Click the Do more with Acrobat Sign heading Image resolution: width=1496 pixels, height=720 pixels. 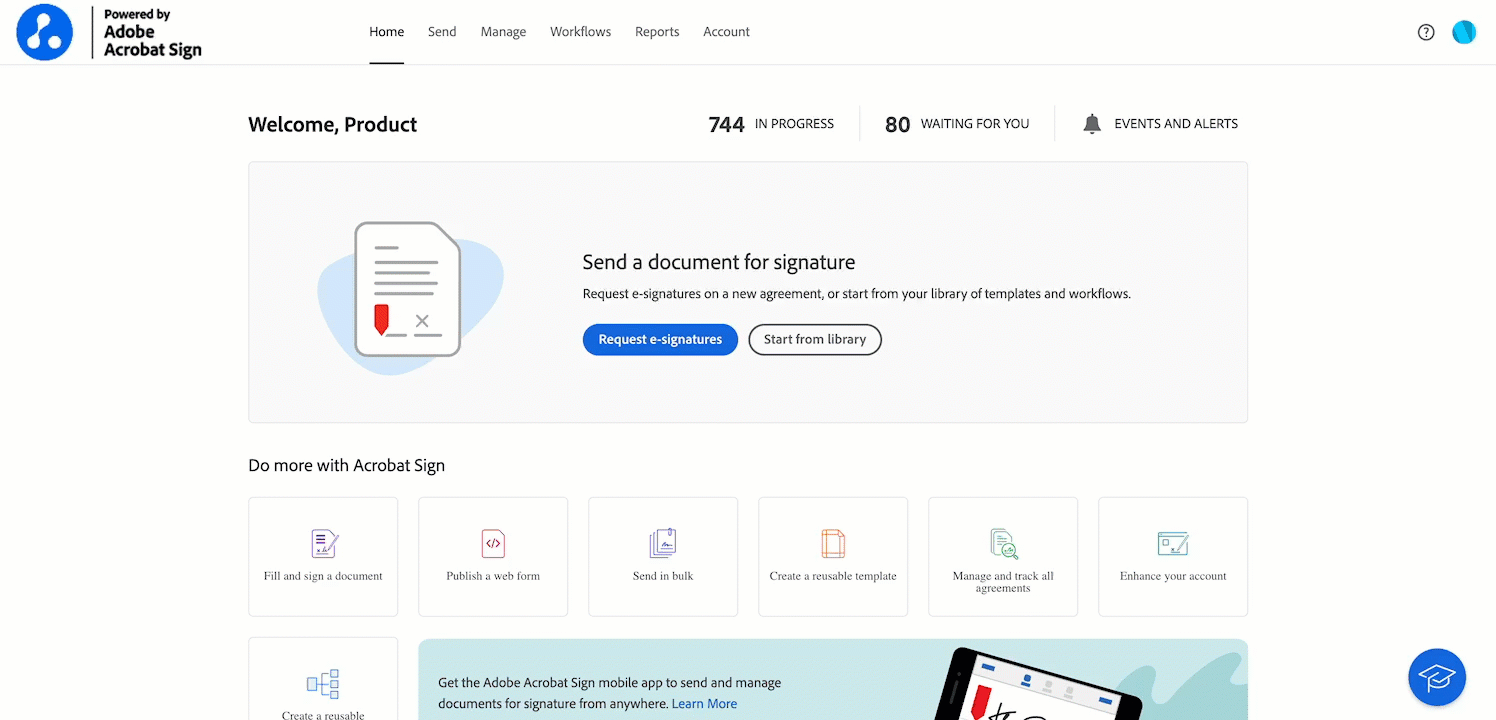pos(347,465)
